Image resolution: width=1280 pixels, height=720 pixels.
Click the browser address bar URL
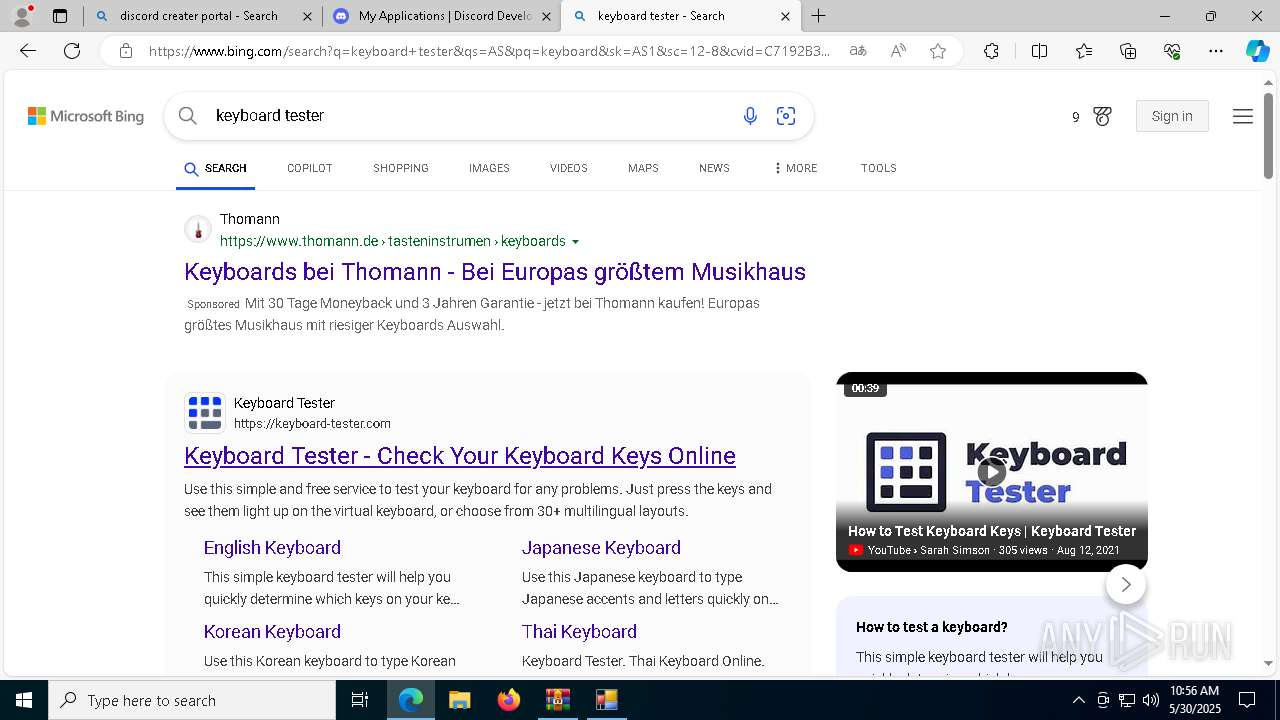[489, 51]
